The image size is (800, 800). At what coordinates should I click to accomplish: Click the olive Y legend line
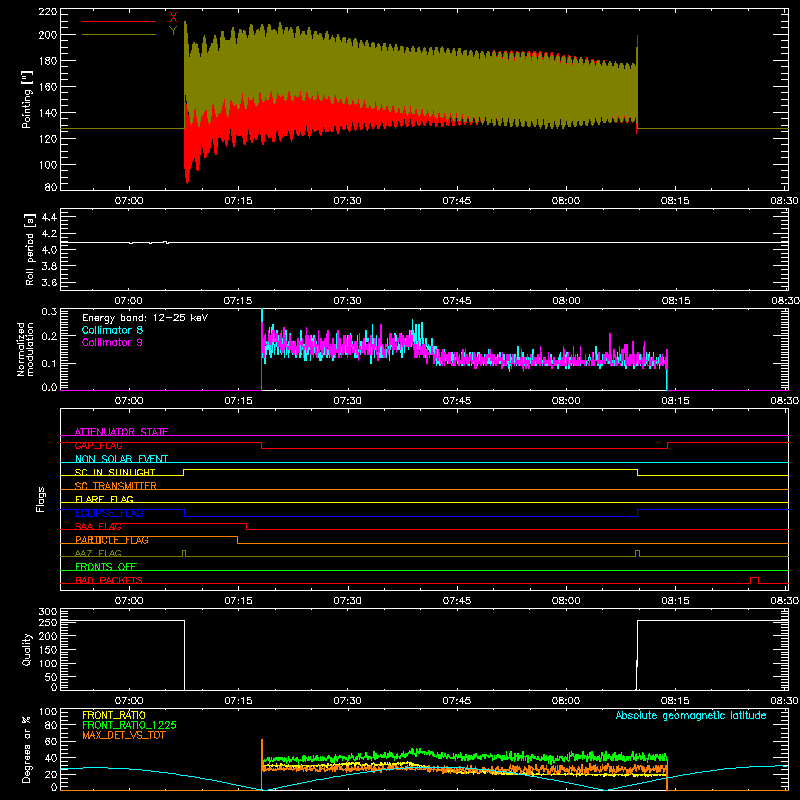pyautogui.click(x=119, y=34)
